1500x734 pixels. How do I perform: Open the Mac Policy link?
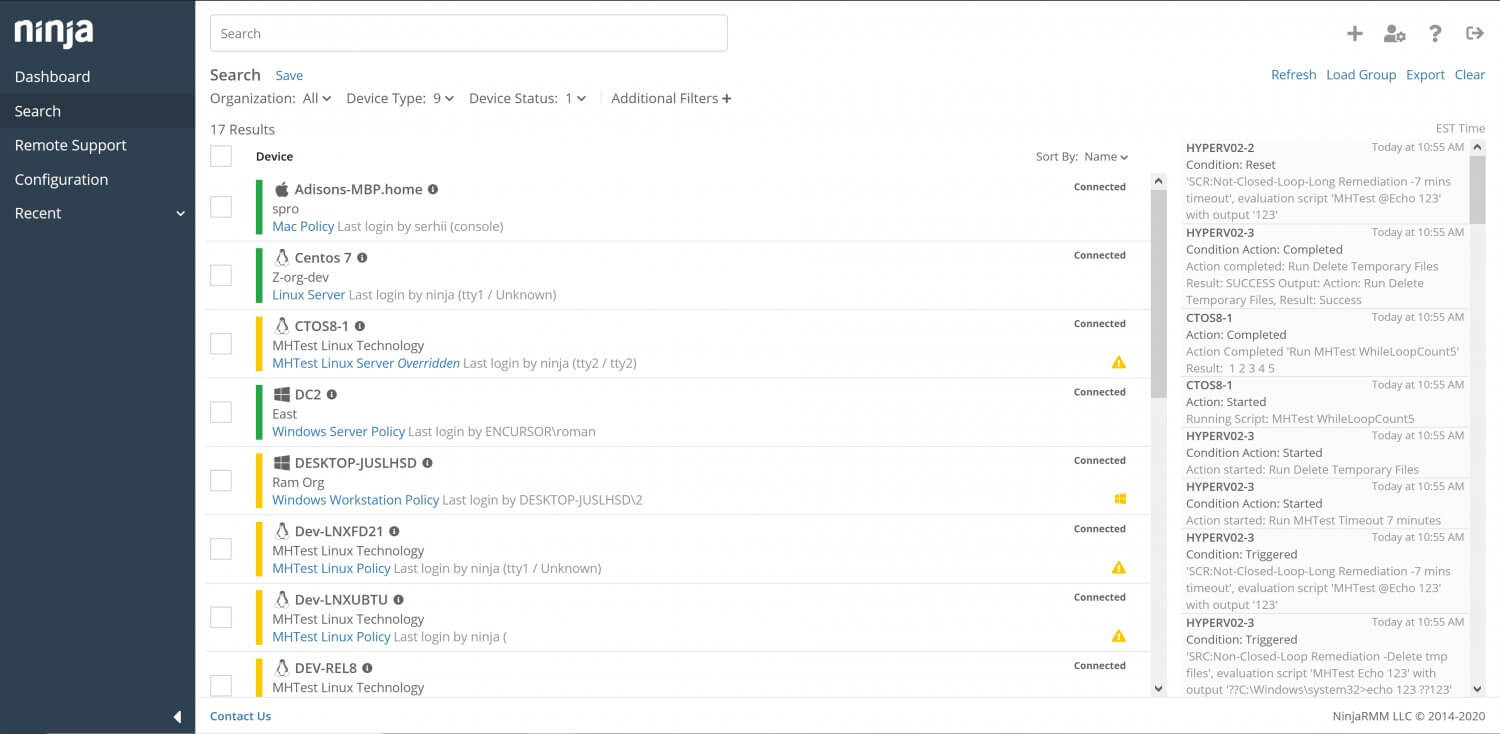click(303, 227)
